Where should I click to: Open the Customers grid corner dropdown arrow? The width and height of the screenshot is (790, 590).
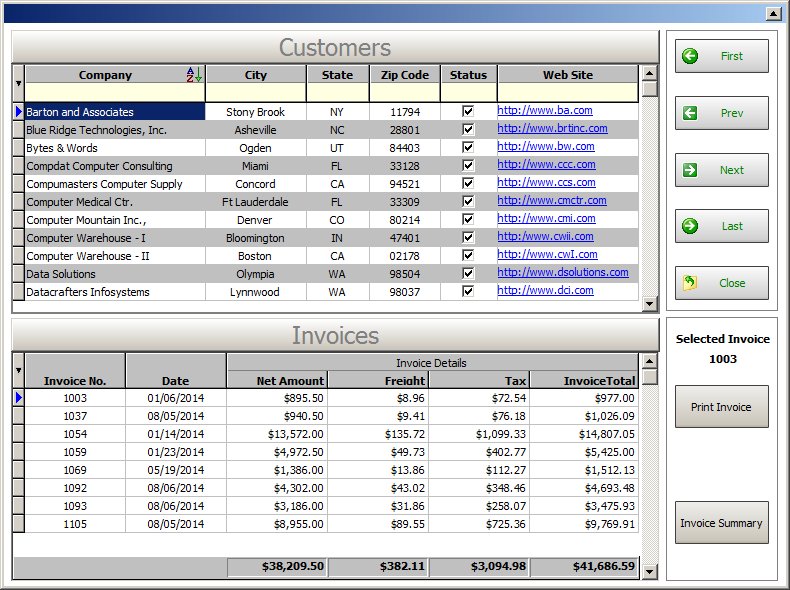(18, 83)
